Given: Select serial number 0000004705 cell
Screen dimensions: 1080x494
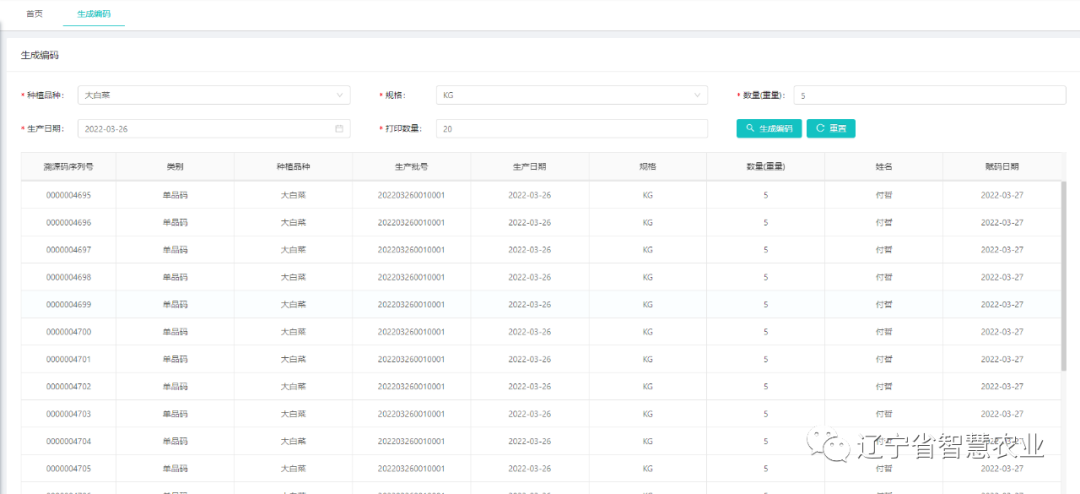Looking at the screenshot, I should [68, 469].
